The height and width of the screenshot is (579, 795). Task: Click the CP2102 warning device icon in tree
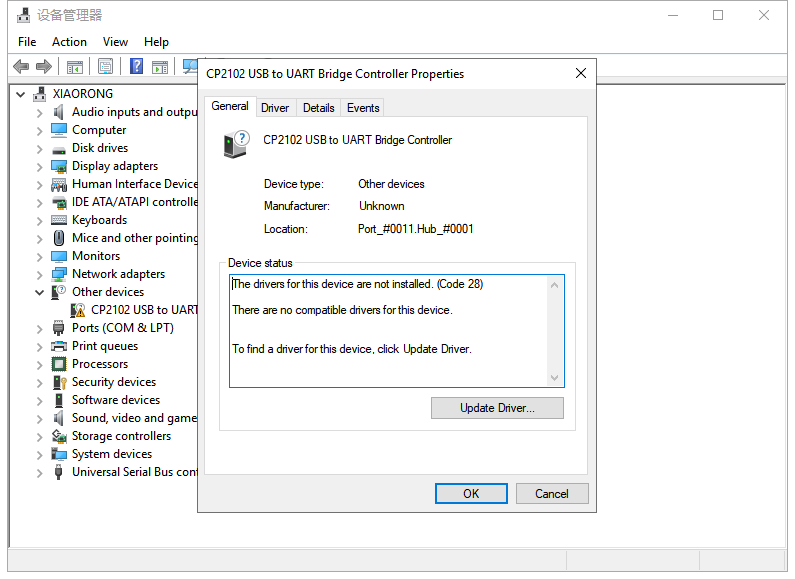point(79,310)
